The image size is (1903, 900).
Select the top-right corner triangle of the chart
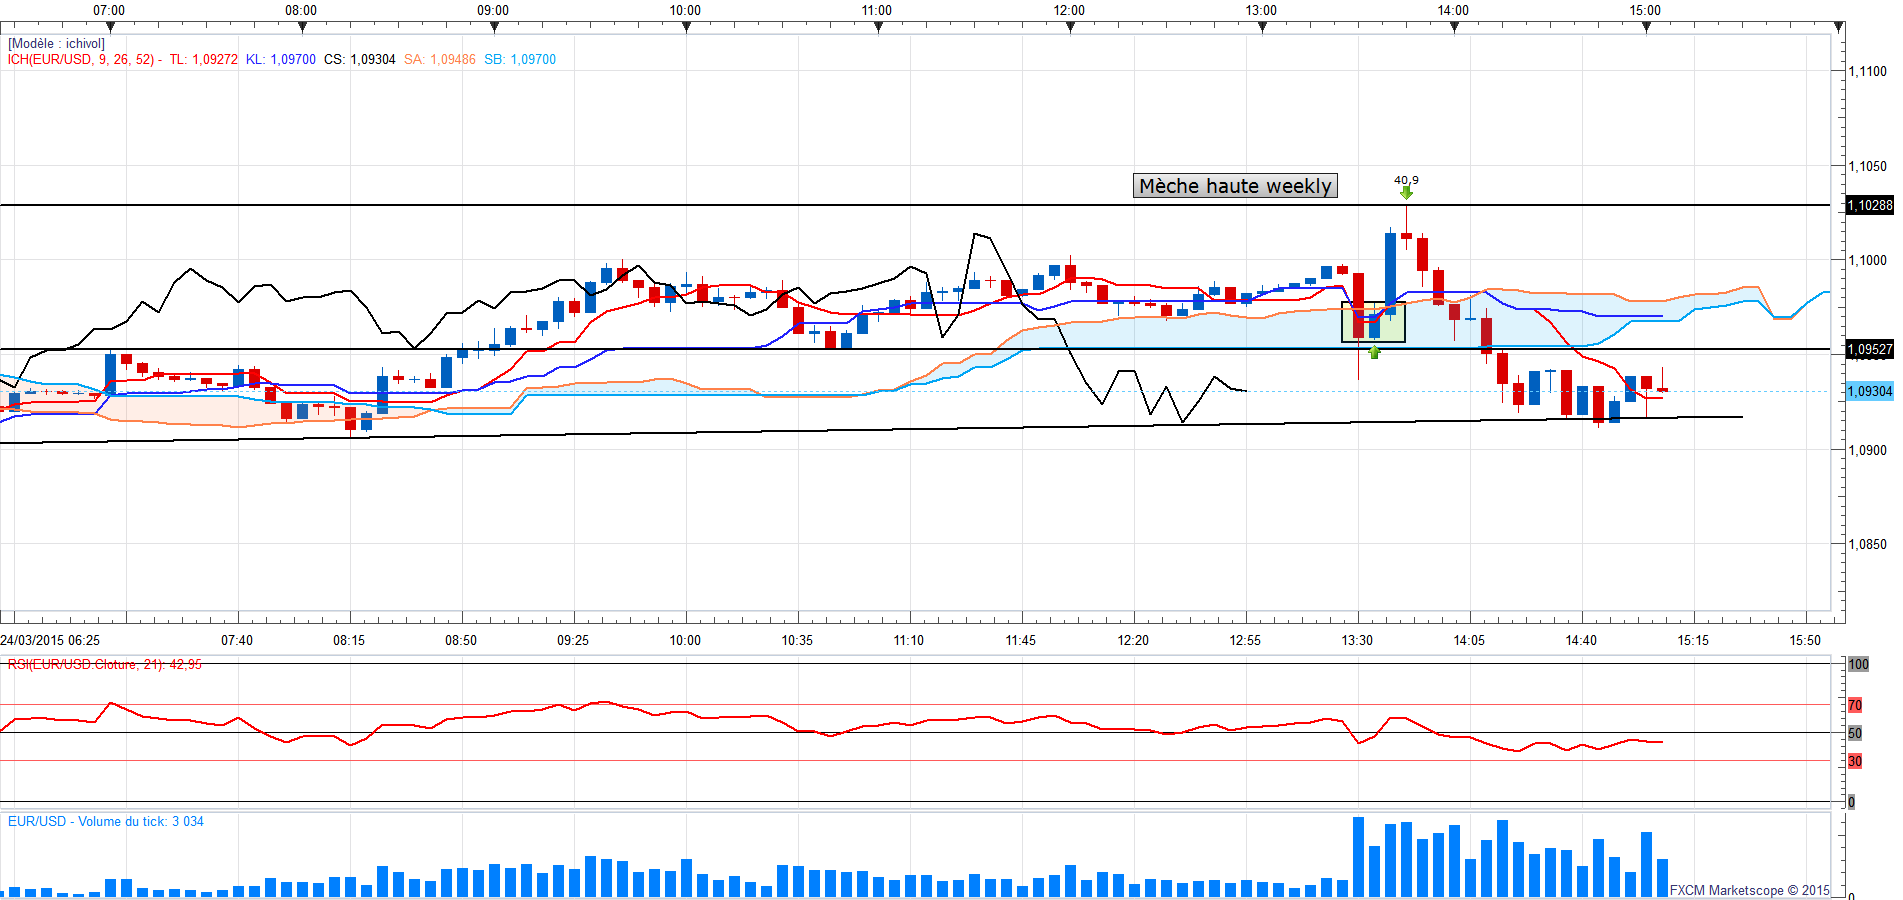tap(1838, 27)
